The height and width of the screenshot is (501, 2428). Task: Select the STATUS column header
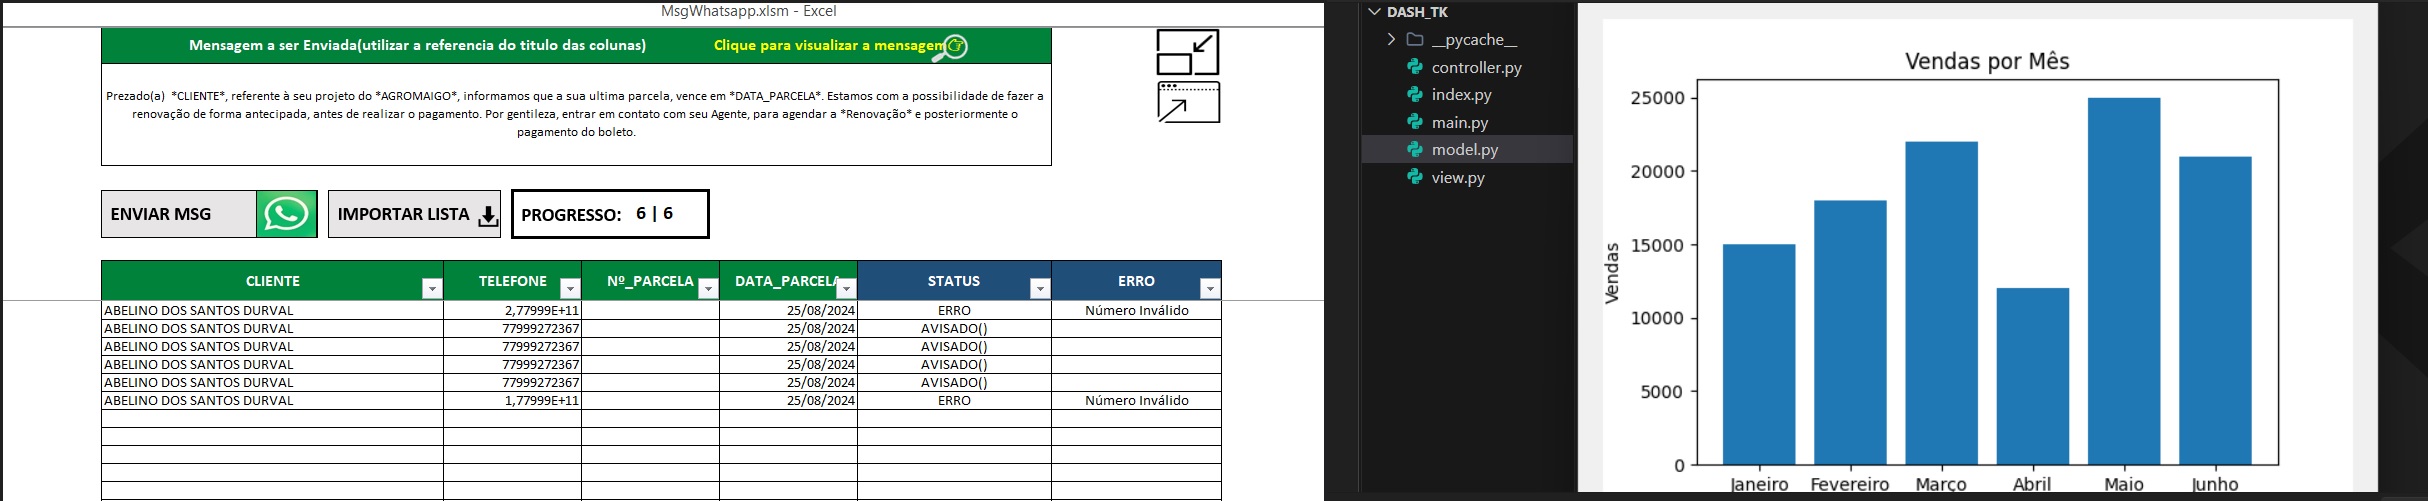click(x=954, y=281)
